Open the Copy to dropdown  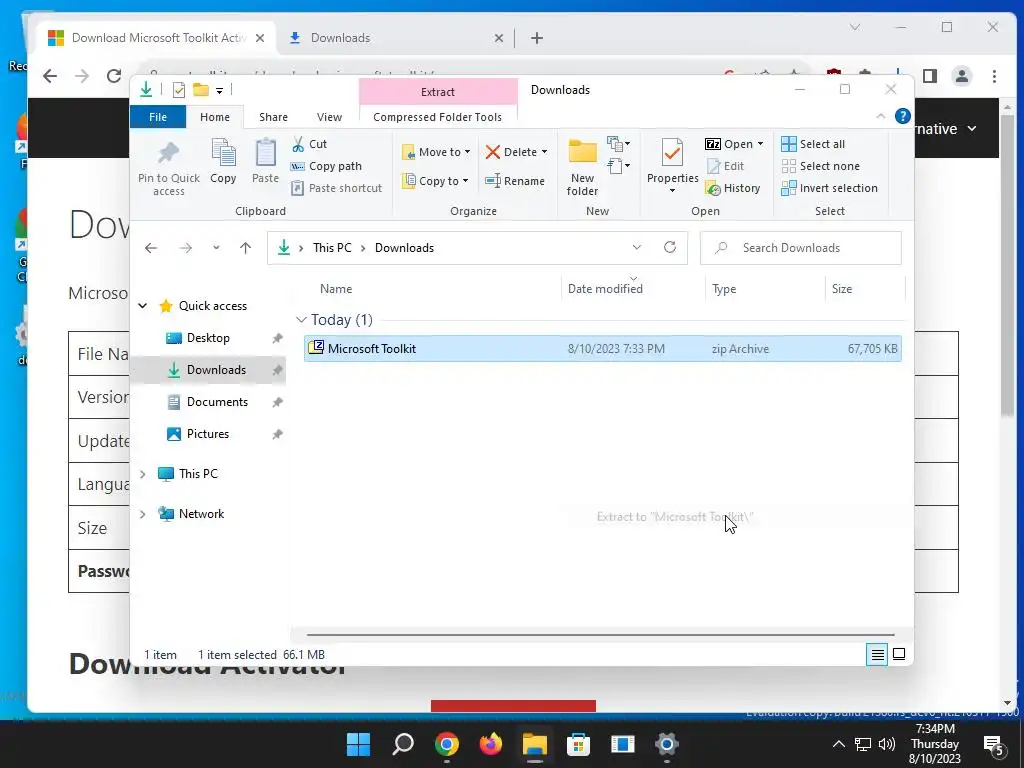(436, 181)
